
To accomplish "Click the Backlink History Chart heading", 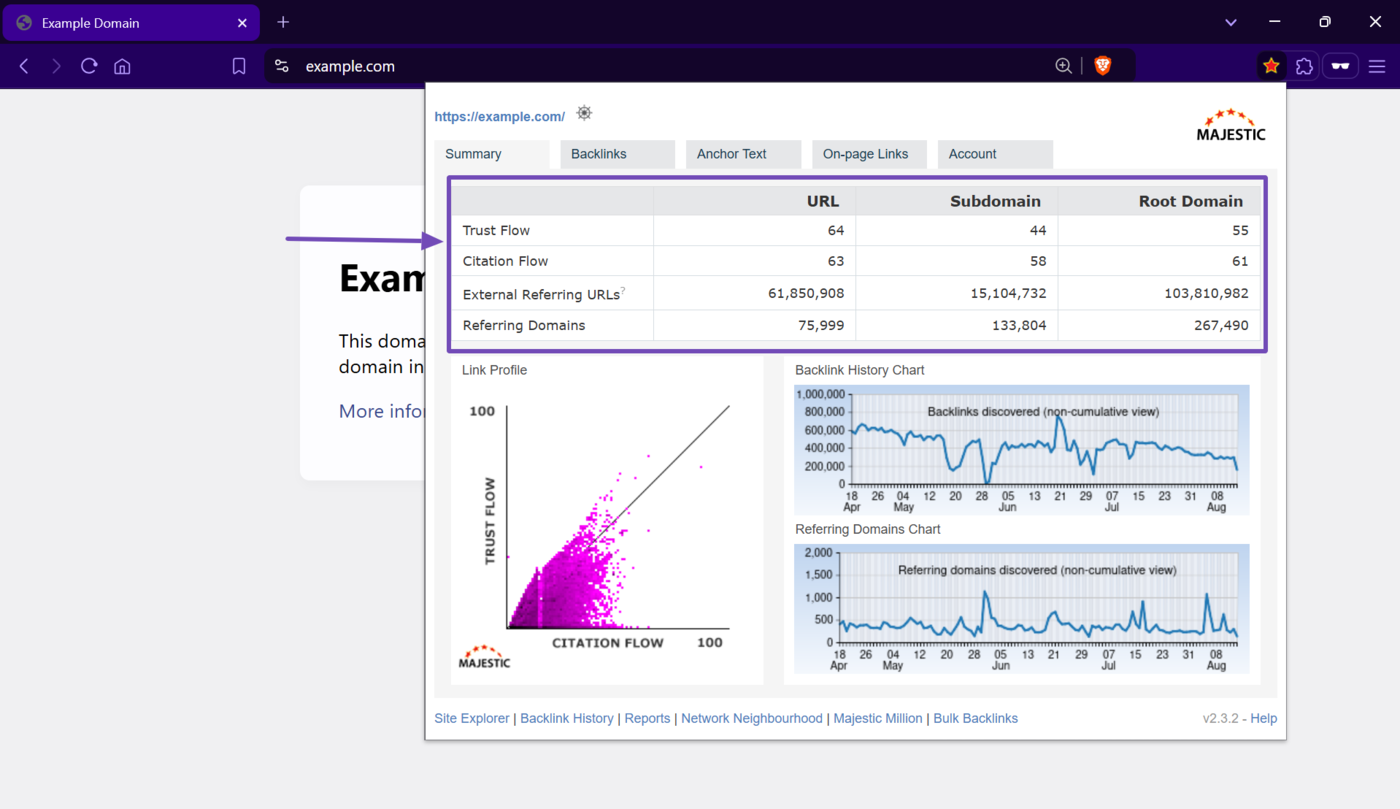I will (860, 370).
